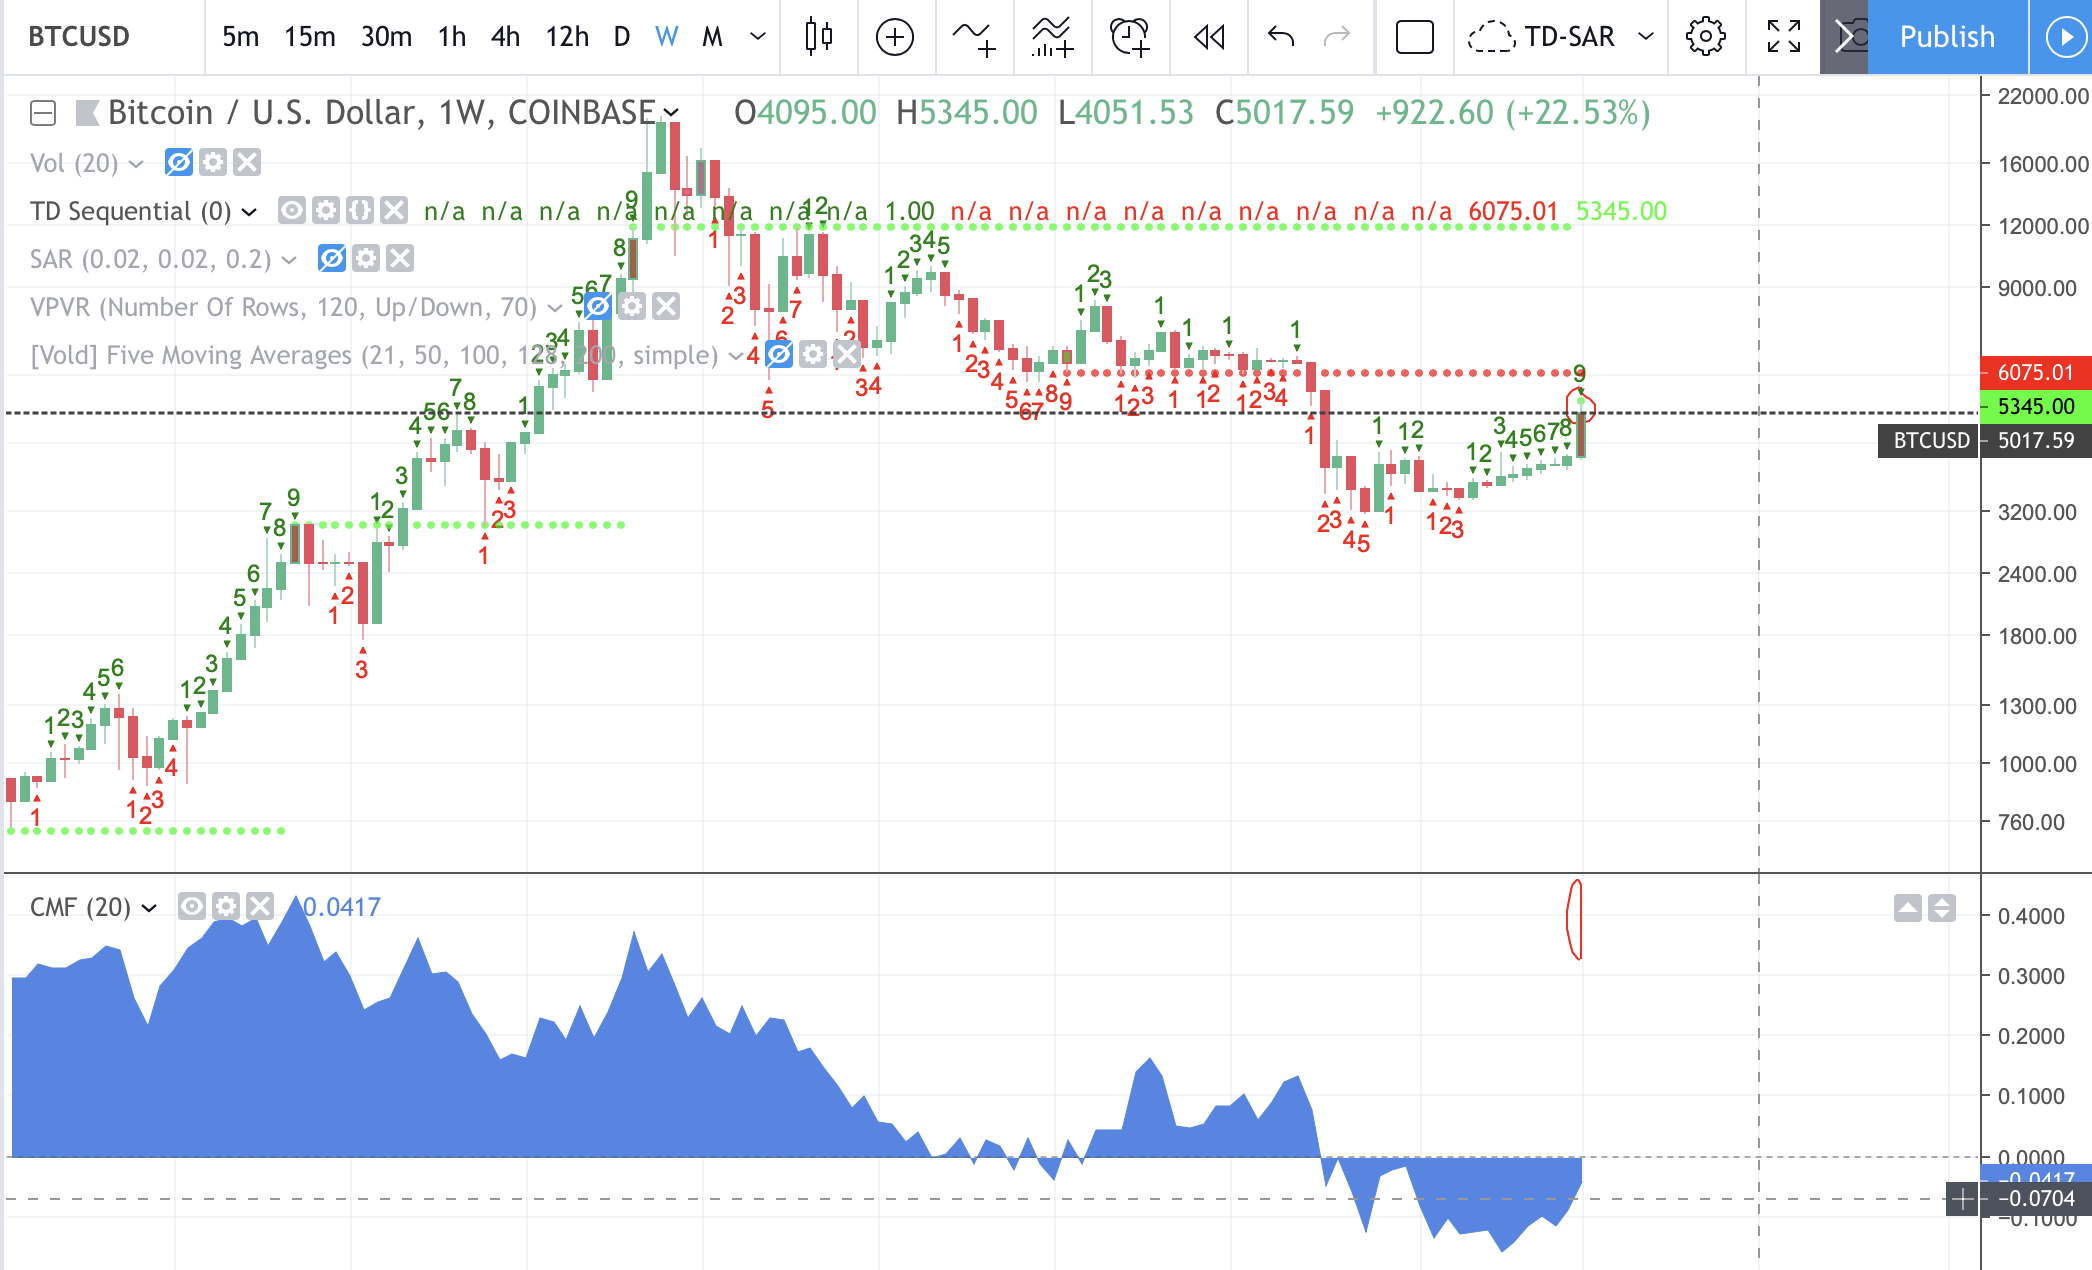Image resolution: width=2092 pixels, height=1270 pixels.
Task: Hide the Vol (20) indicator
Action: tap(177, 163)
